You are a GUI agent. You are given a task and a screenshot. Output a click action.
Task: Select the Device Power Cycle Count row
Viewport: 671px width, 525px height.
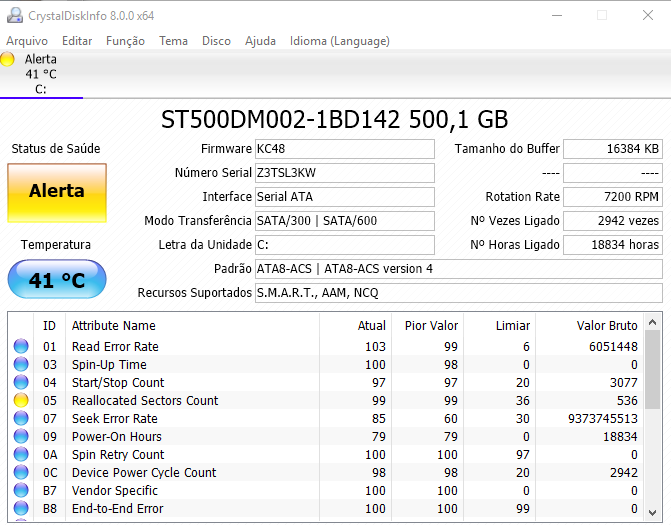(326, 472)
